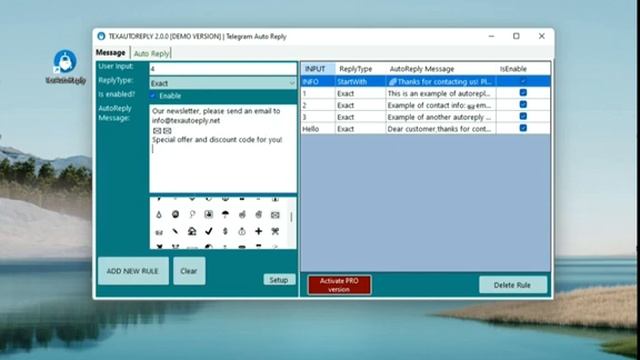The width and height of the screenshot is (640, 360).
Task: Click the Clear button
Action: click(x=189, y=271)
